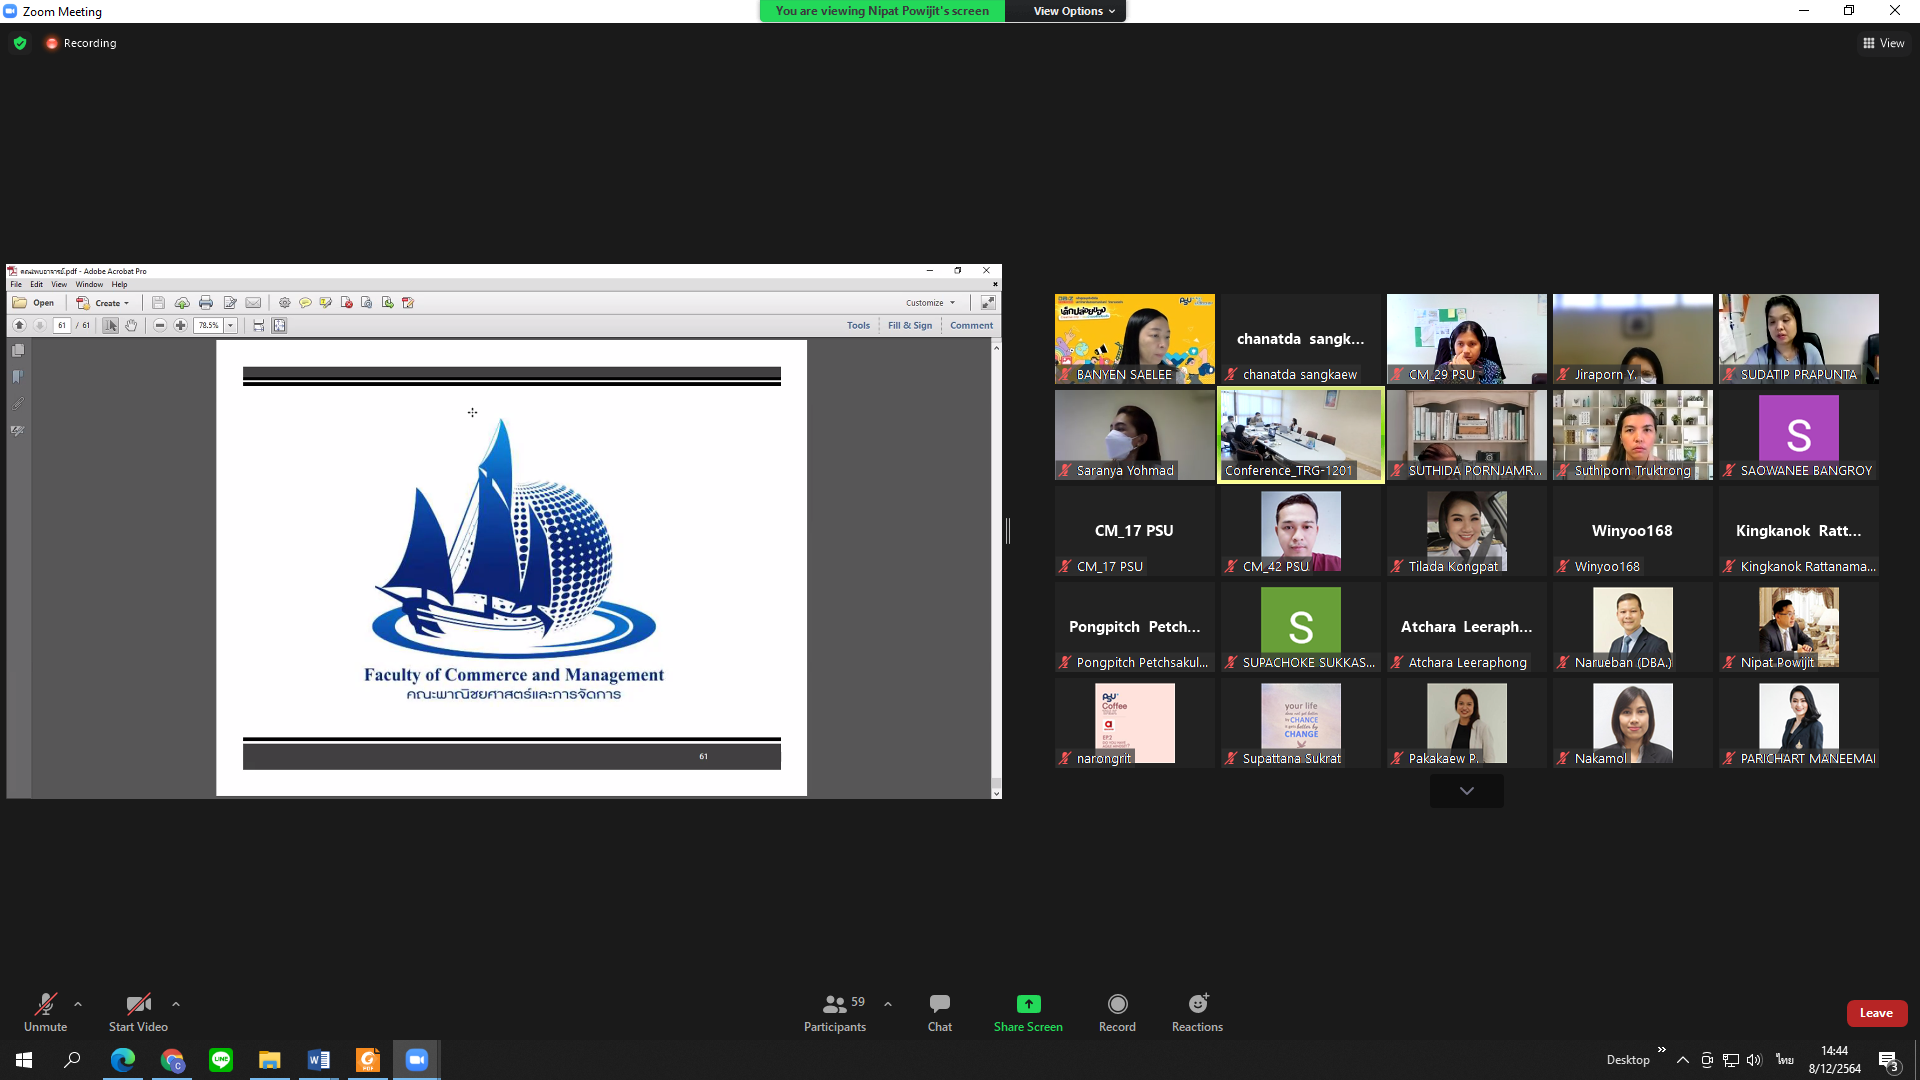Select the SAOWANEE BANGROY participant tile

click(1798, 435)
